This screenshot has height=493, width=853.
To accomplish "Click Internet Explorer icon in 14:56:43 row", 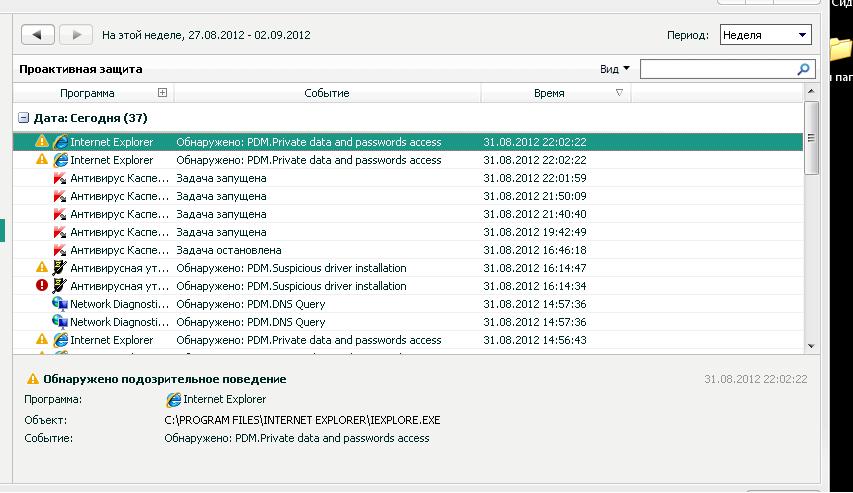I will [x=60, y=340].
